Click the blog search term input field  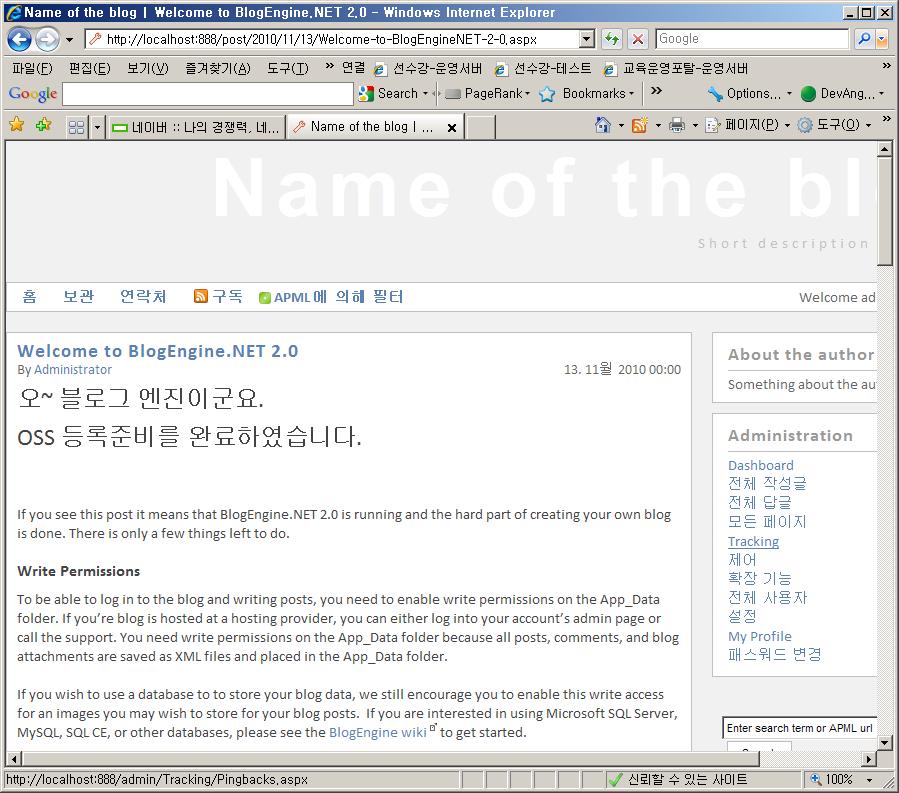(x=800, y=728)
